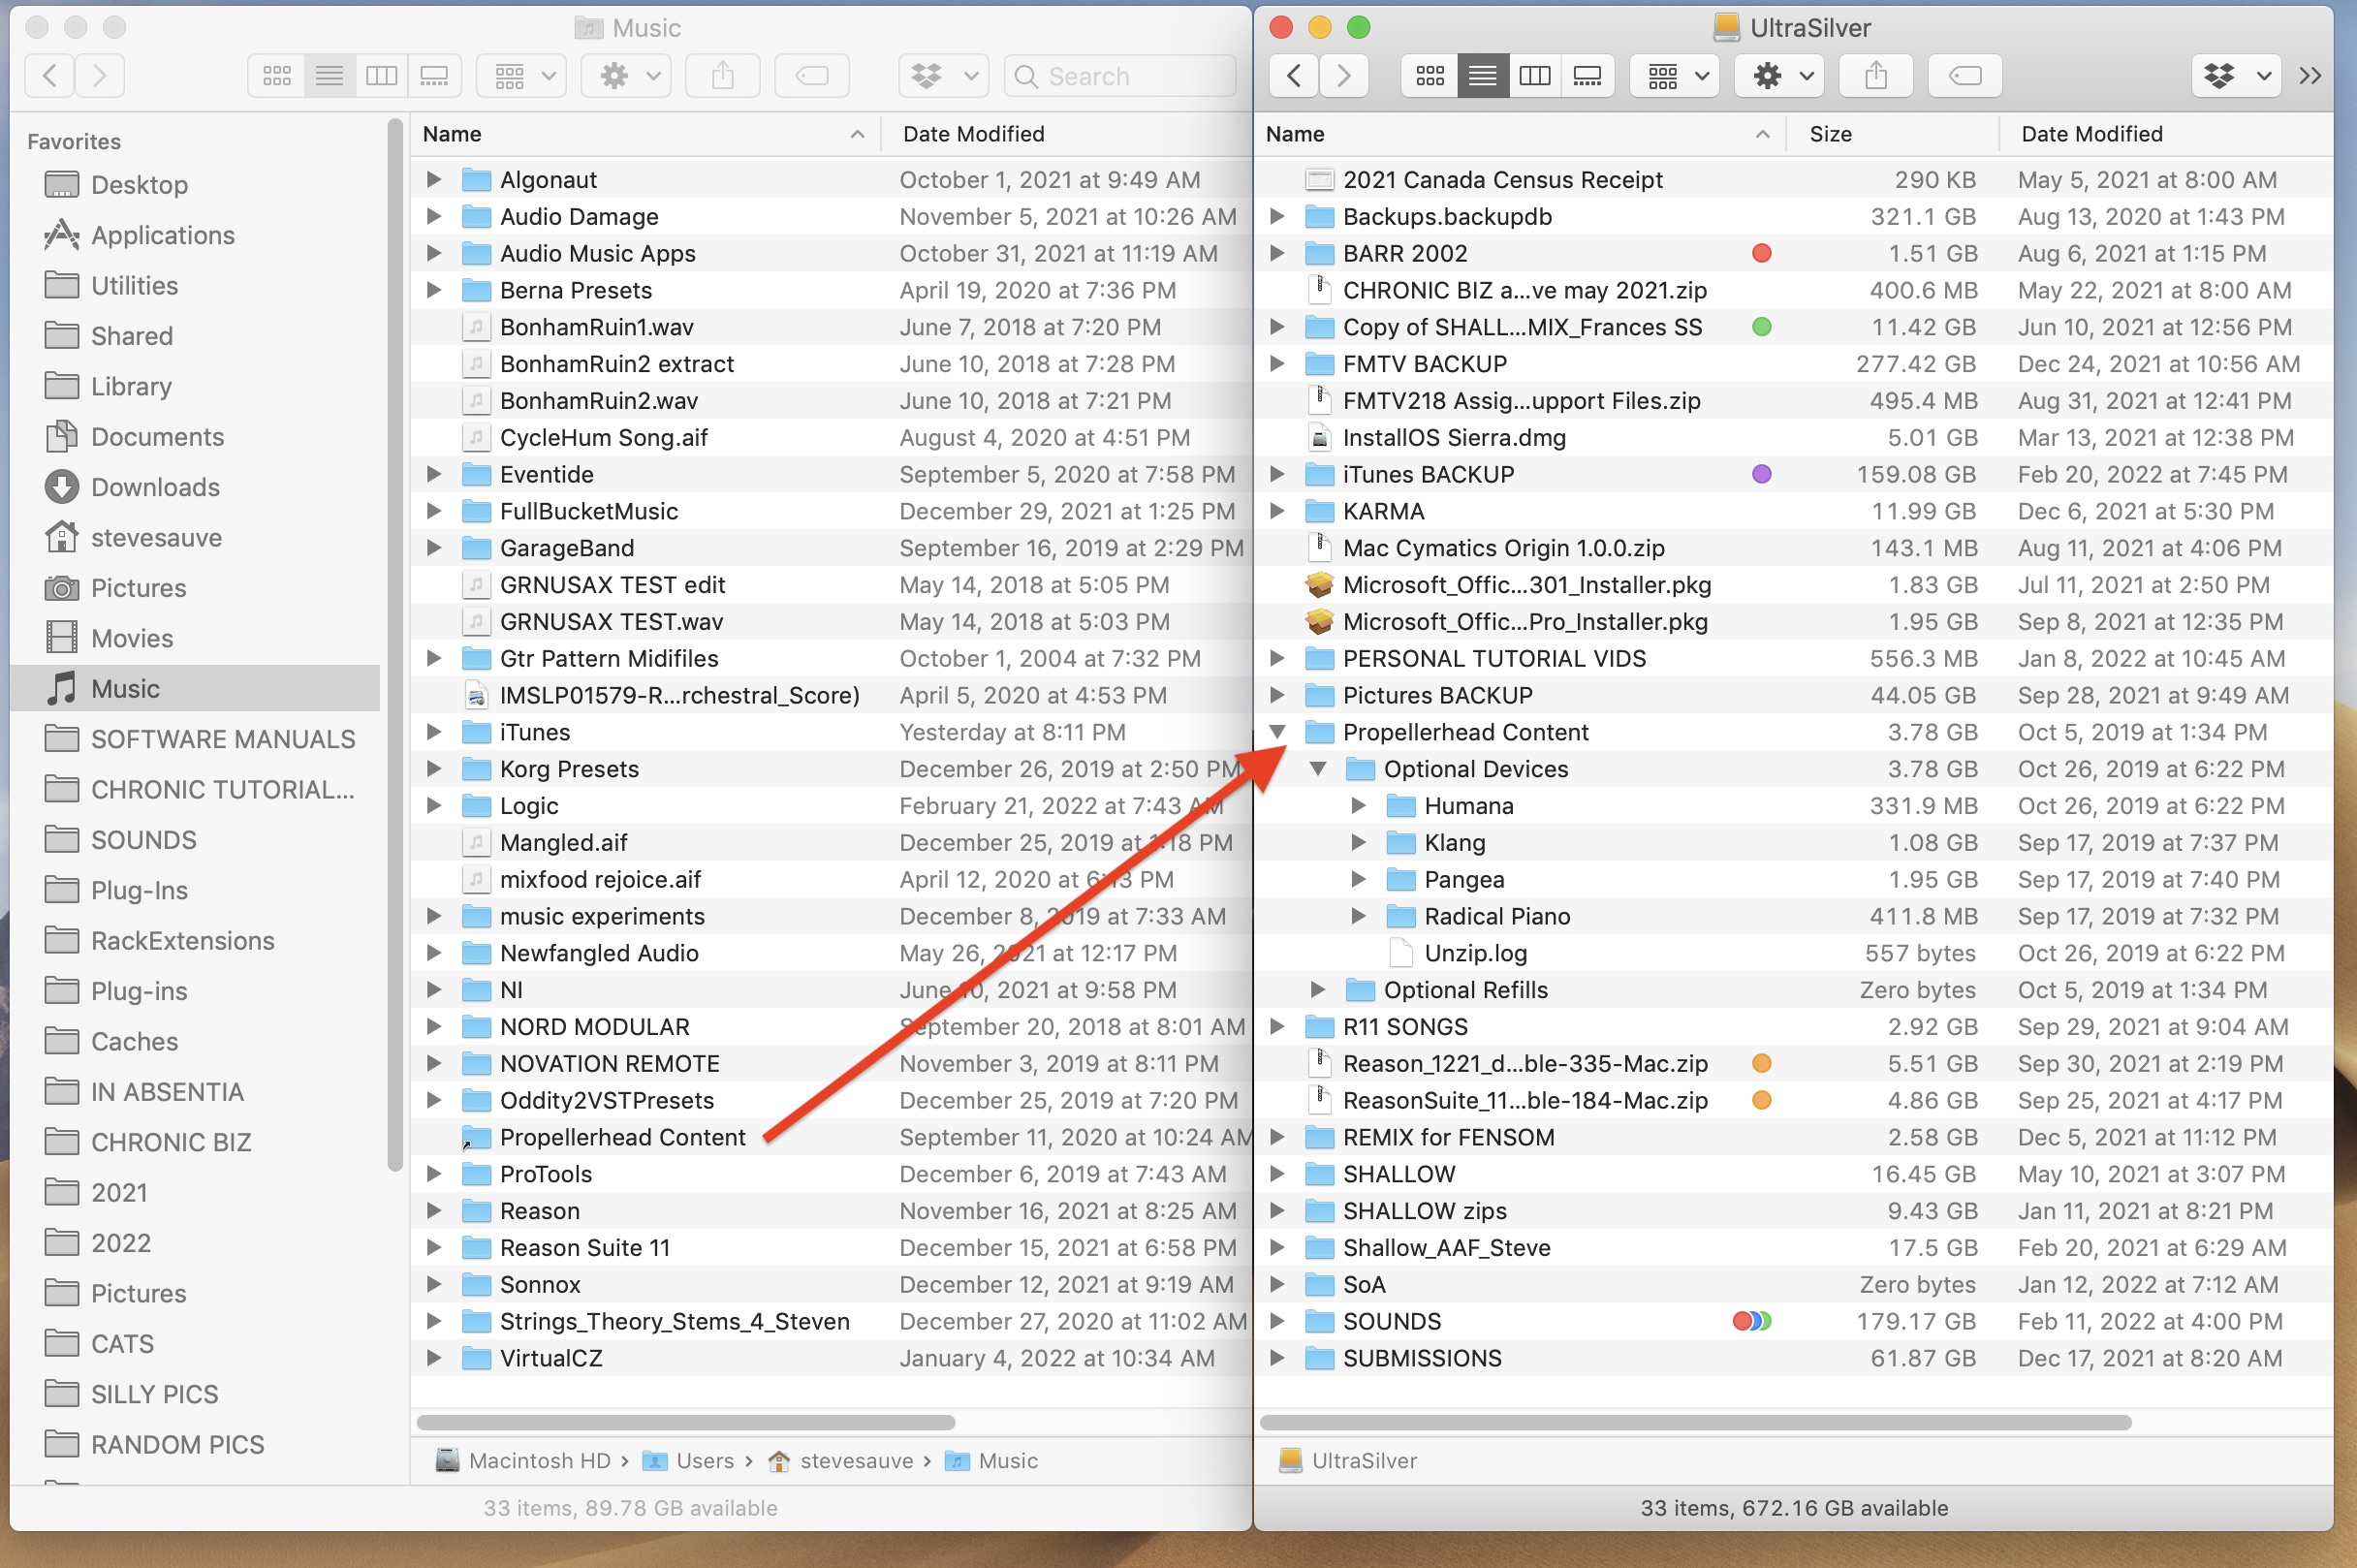The width and height of the screenshot is (2357, 1568).
Task: Collapse the Optional Devices folder
Action: tap(1318, 769)
